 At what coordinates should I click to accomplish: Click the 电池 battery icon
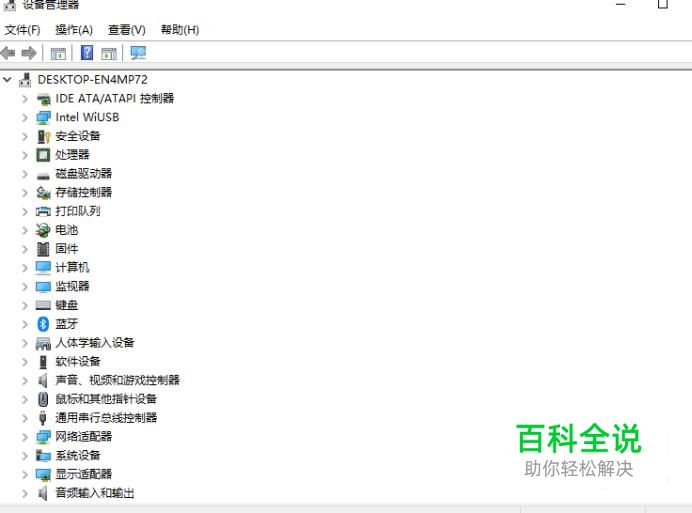coord(43,230)
